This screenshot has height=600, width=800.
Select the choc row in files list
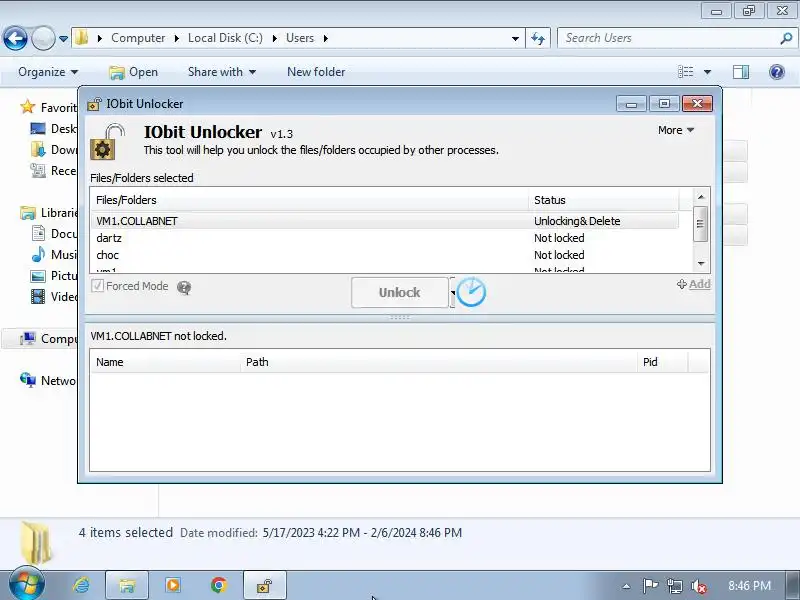coord(384,255)
